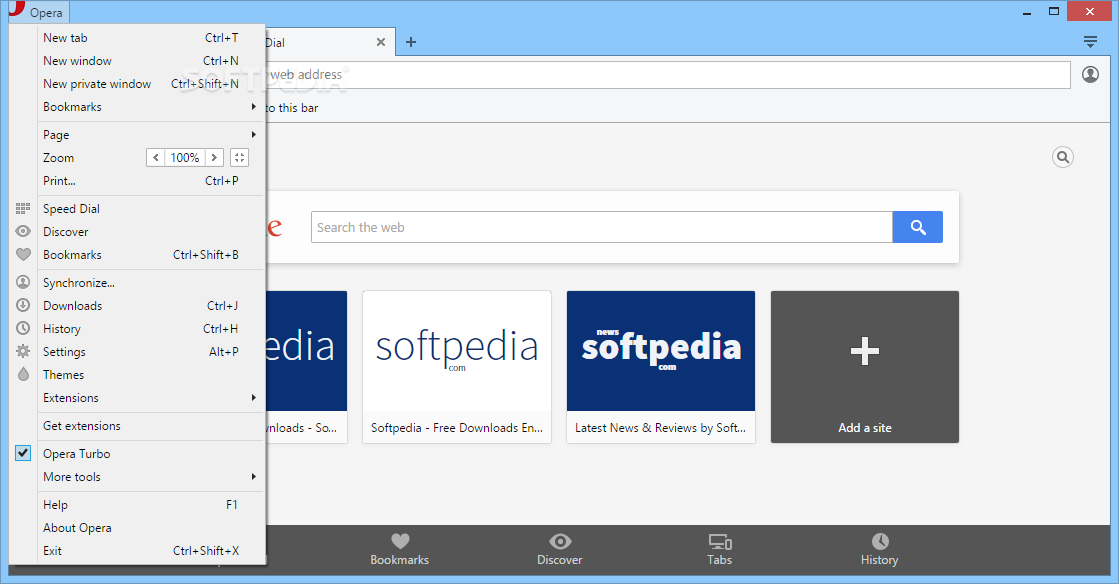Click the Downloads arrow icon in menu
The image size is (1119, 584).
[23, 305]
